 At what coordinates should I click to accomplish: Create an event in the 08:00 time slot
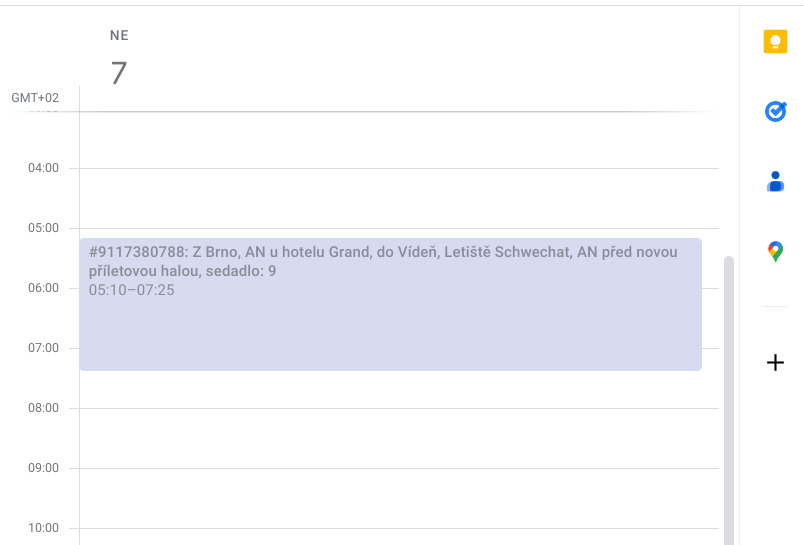[399, 438]
